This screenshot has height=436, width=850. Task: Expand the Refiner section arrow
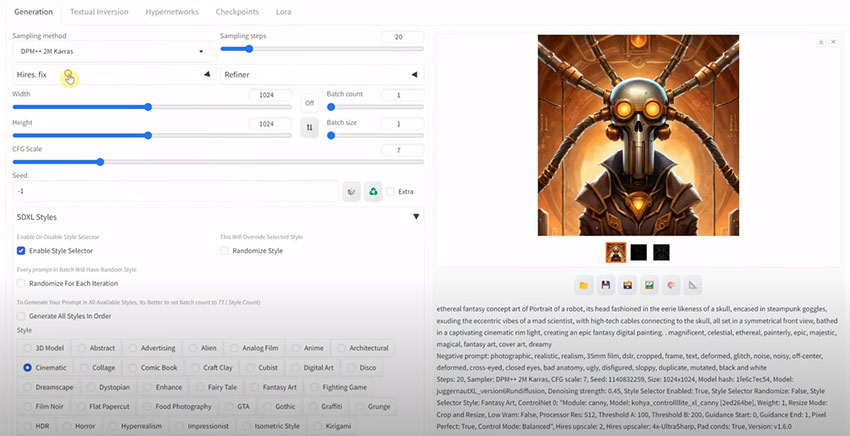point(414,74)
